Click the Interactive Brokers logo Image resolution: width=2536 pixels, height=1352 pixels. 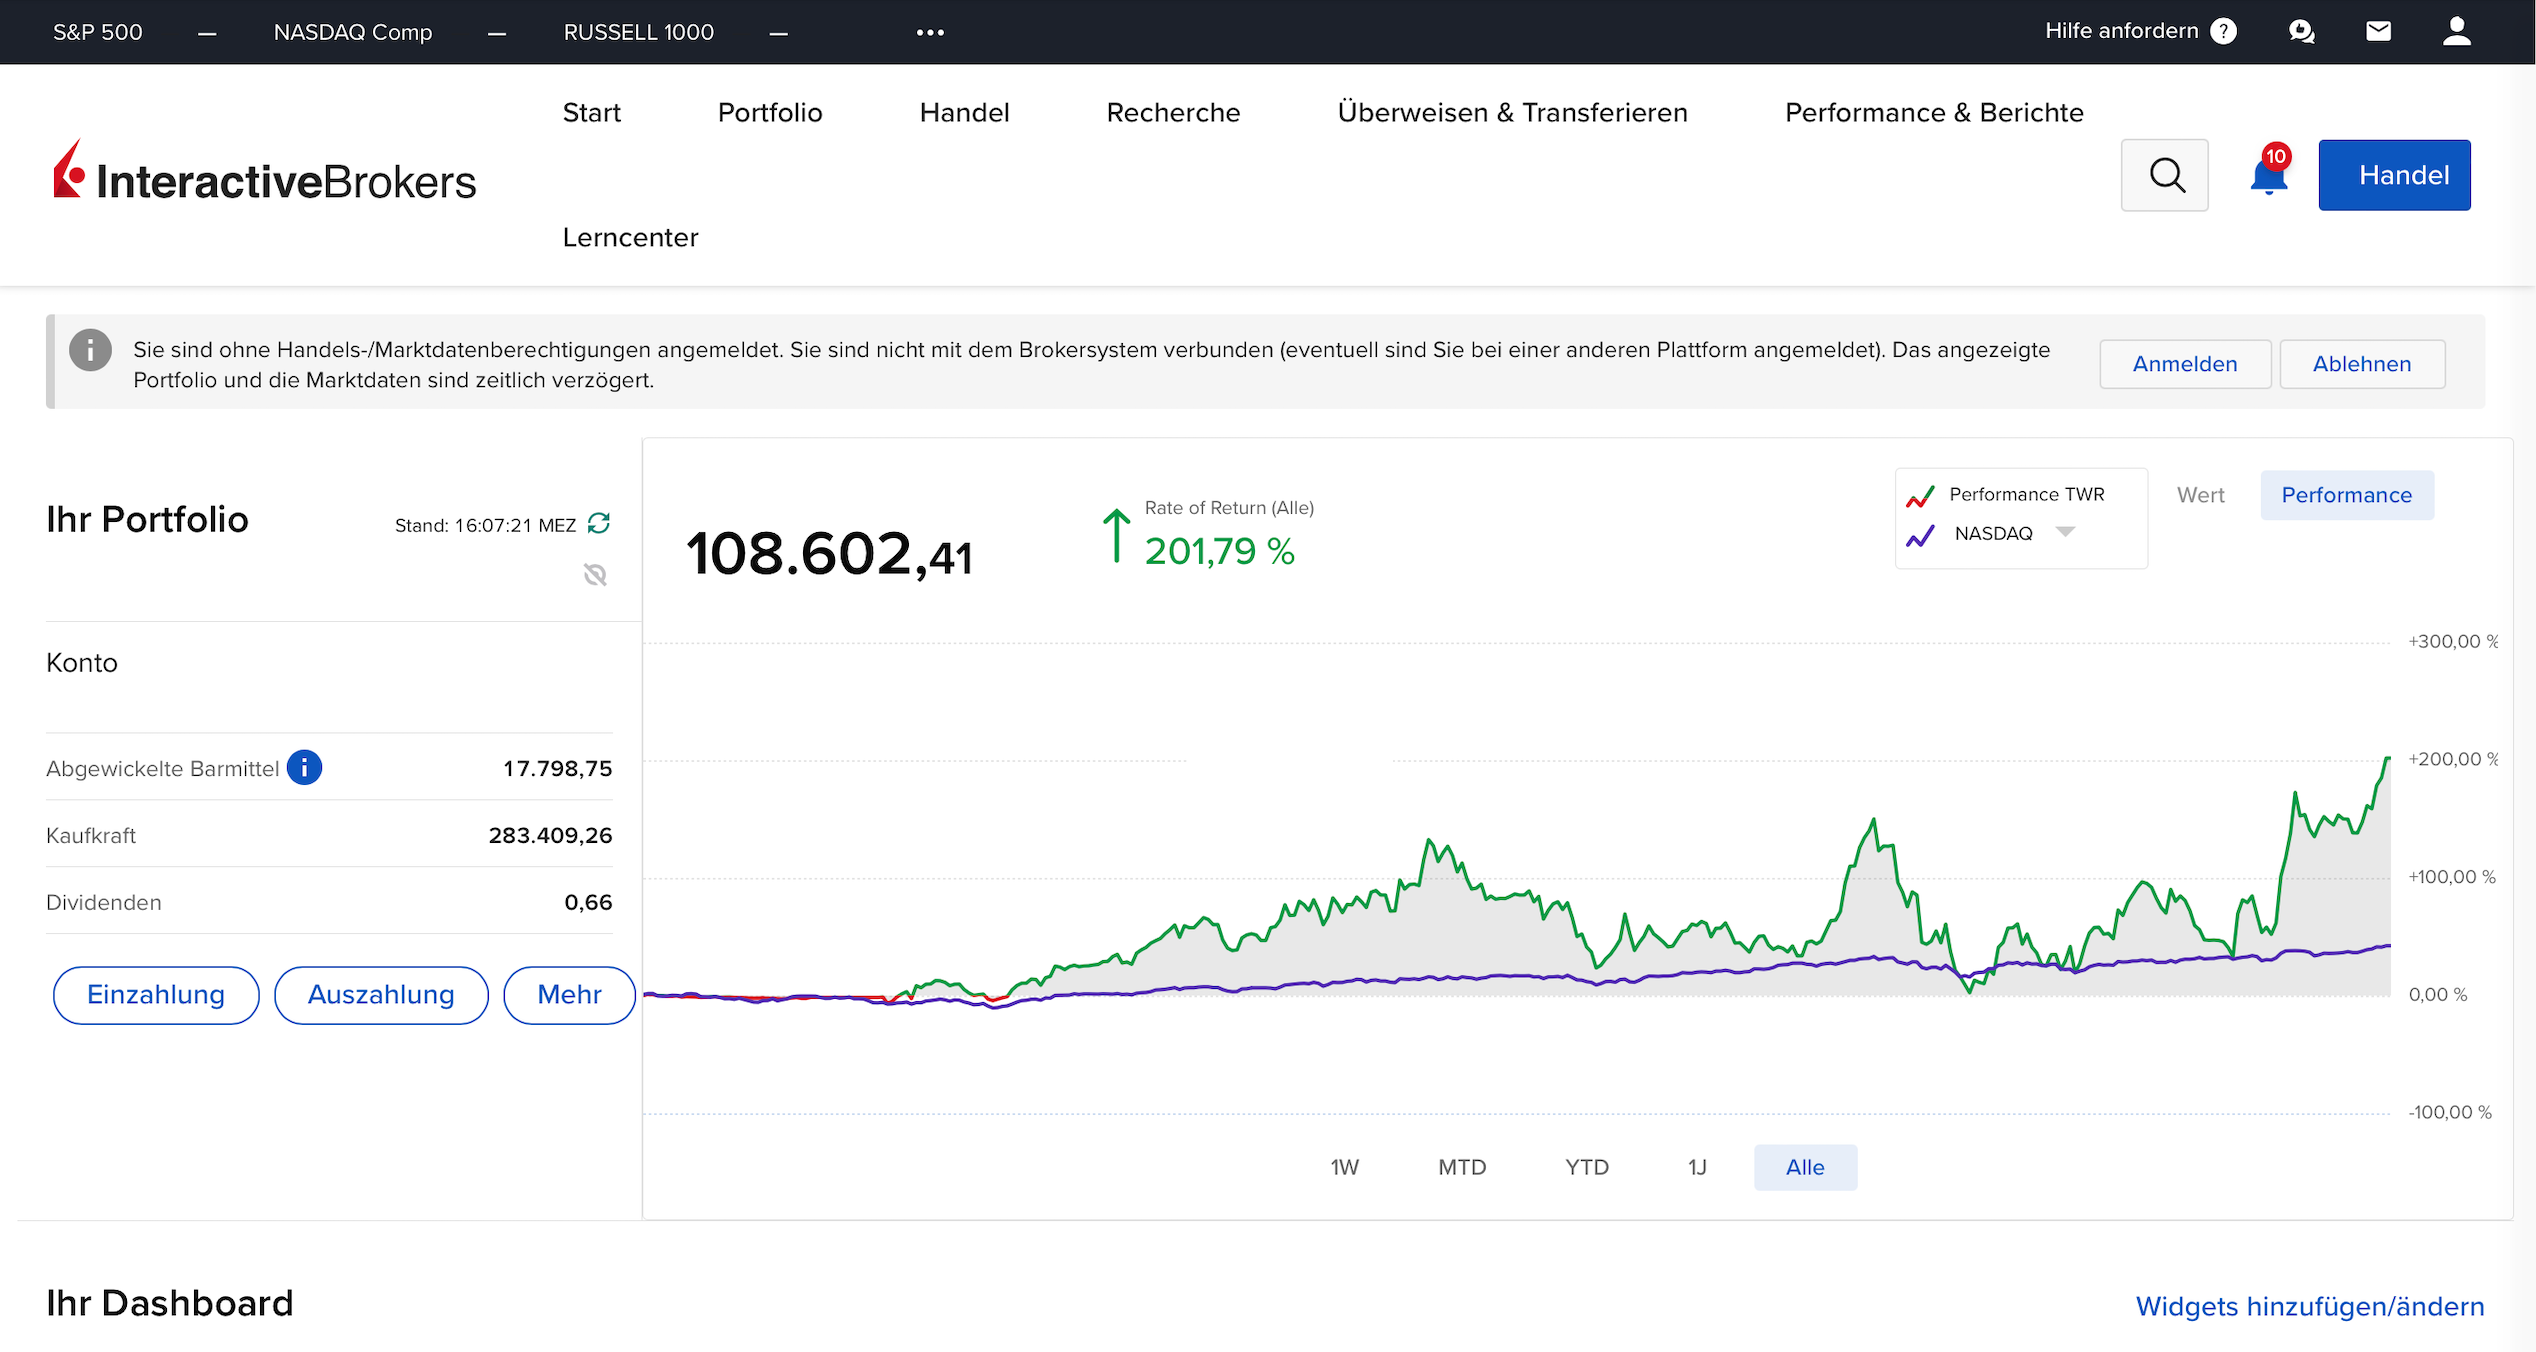click(x=265, y=175)
